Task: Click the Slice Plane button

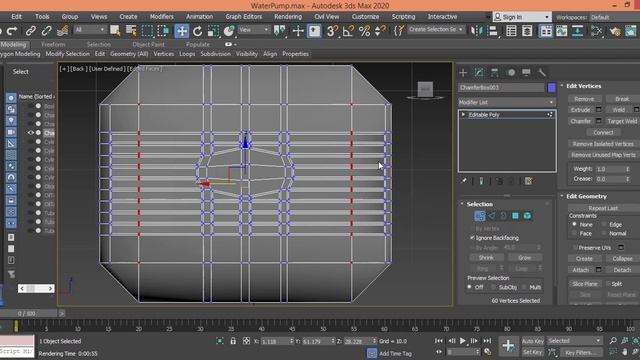Action: [584, 284]
